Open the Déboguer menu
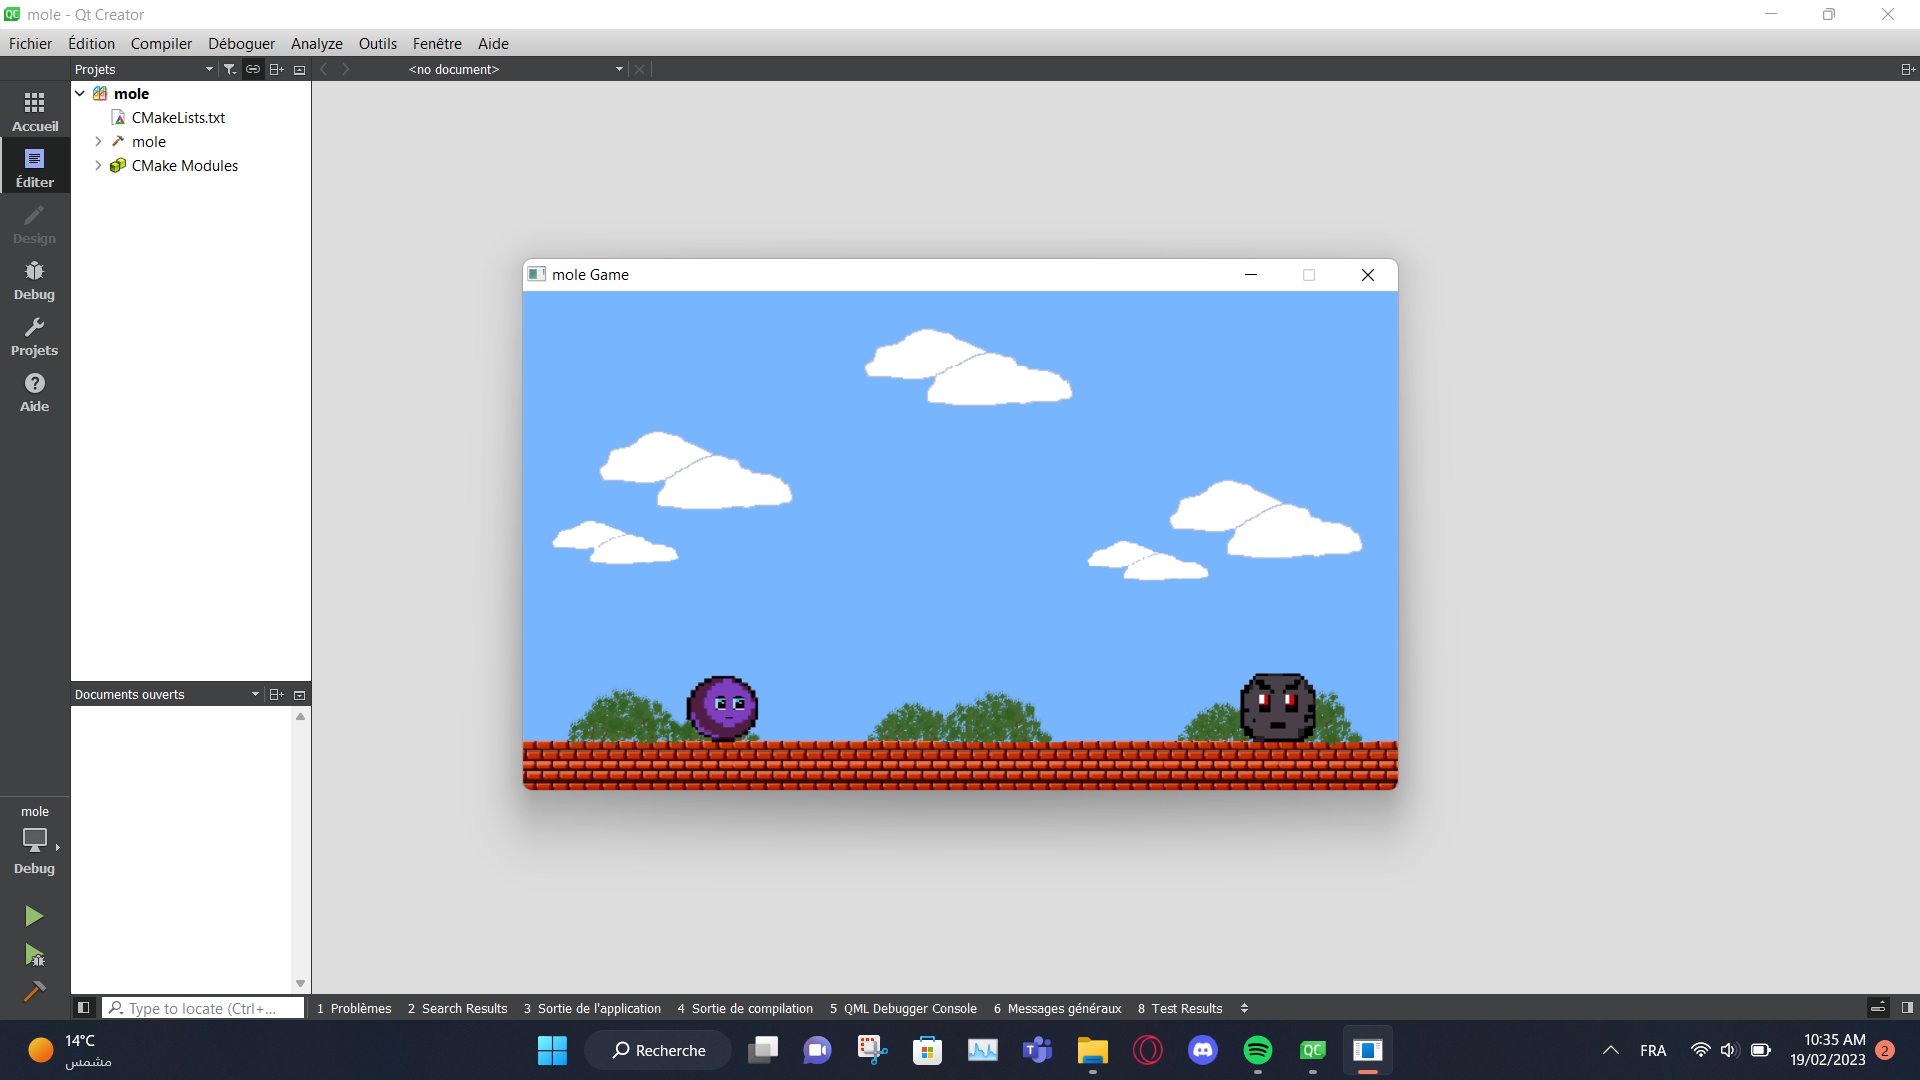 coord(241,43)
